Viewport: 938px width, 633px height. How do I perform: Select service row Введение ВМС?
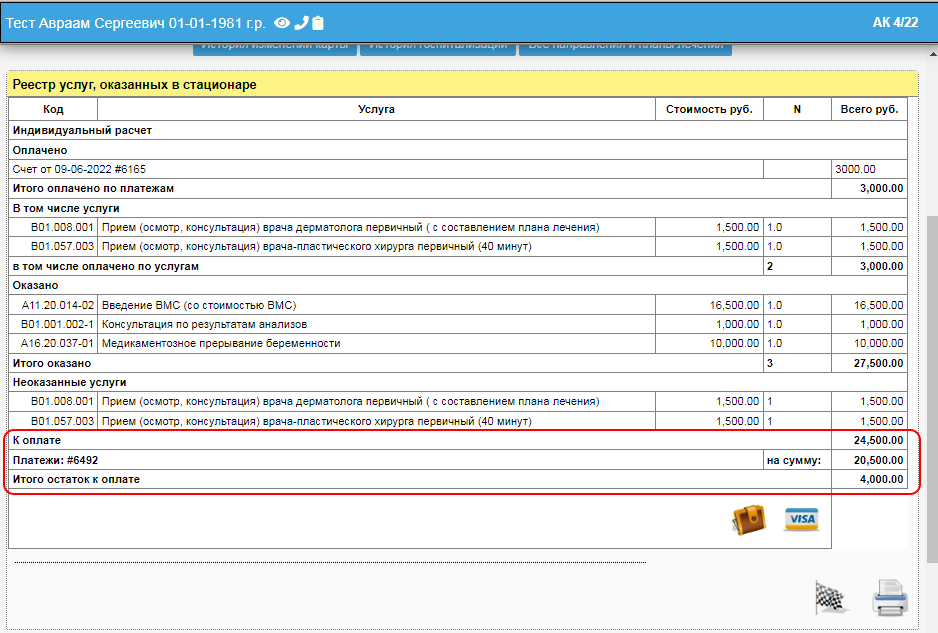(199, 305)
